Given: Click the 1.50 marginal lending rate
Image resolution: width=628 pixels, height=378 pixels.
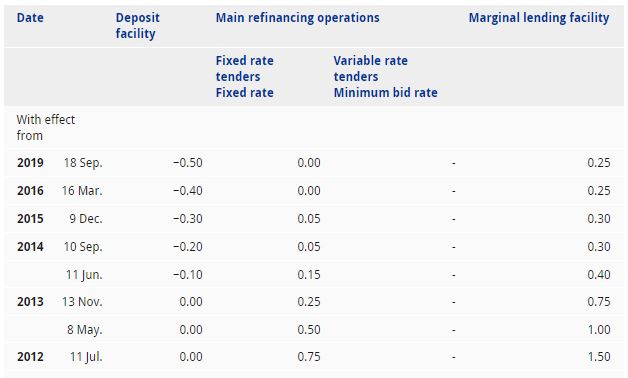Looking at the screenshot, I should point(599,357).
